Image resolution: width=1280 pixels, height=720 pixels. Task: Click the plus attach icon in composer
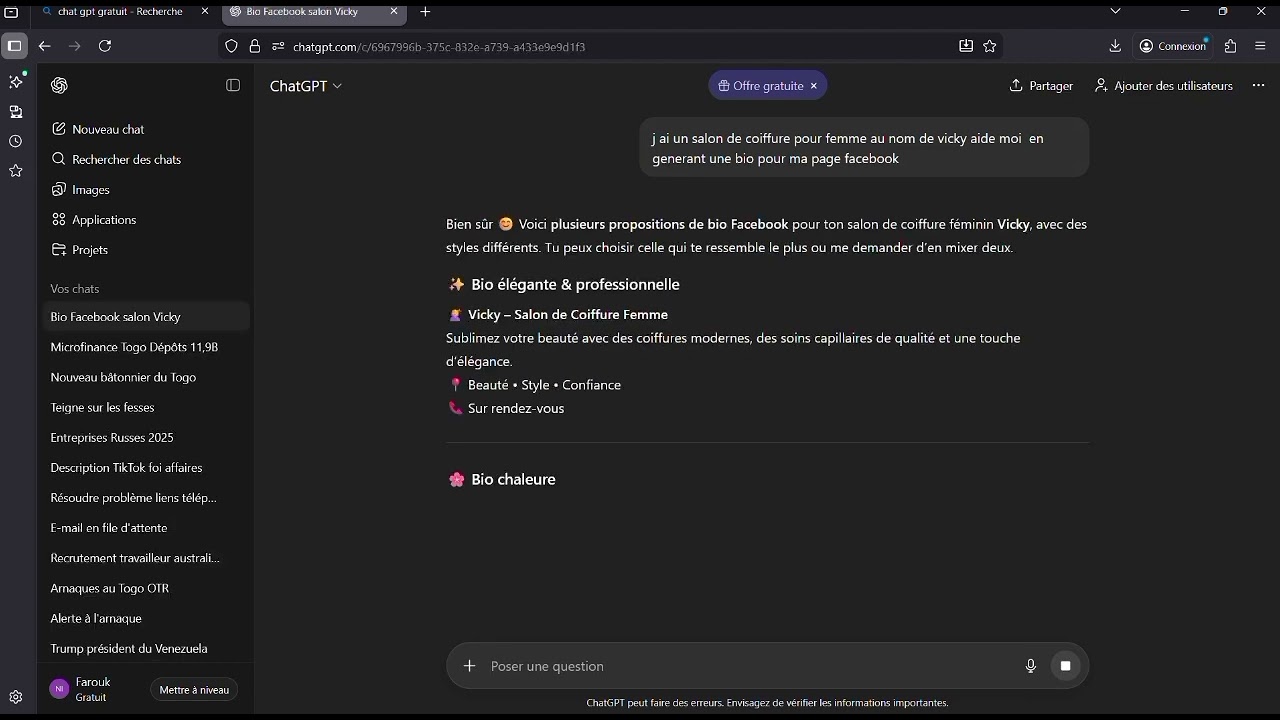(469, 666)
